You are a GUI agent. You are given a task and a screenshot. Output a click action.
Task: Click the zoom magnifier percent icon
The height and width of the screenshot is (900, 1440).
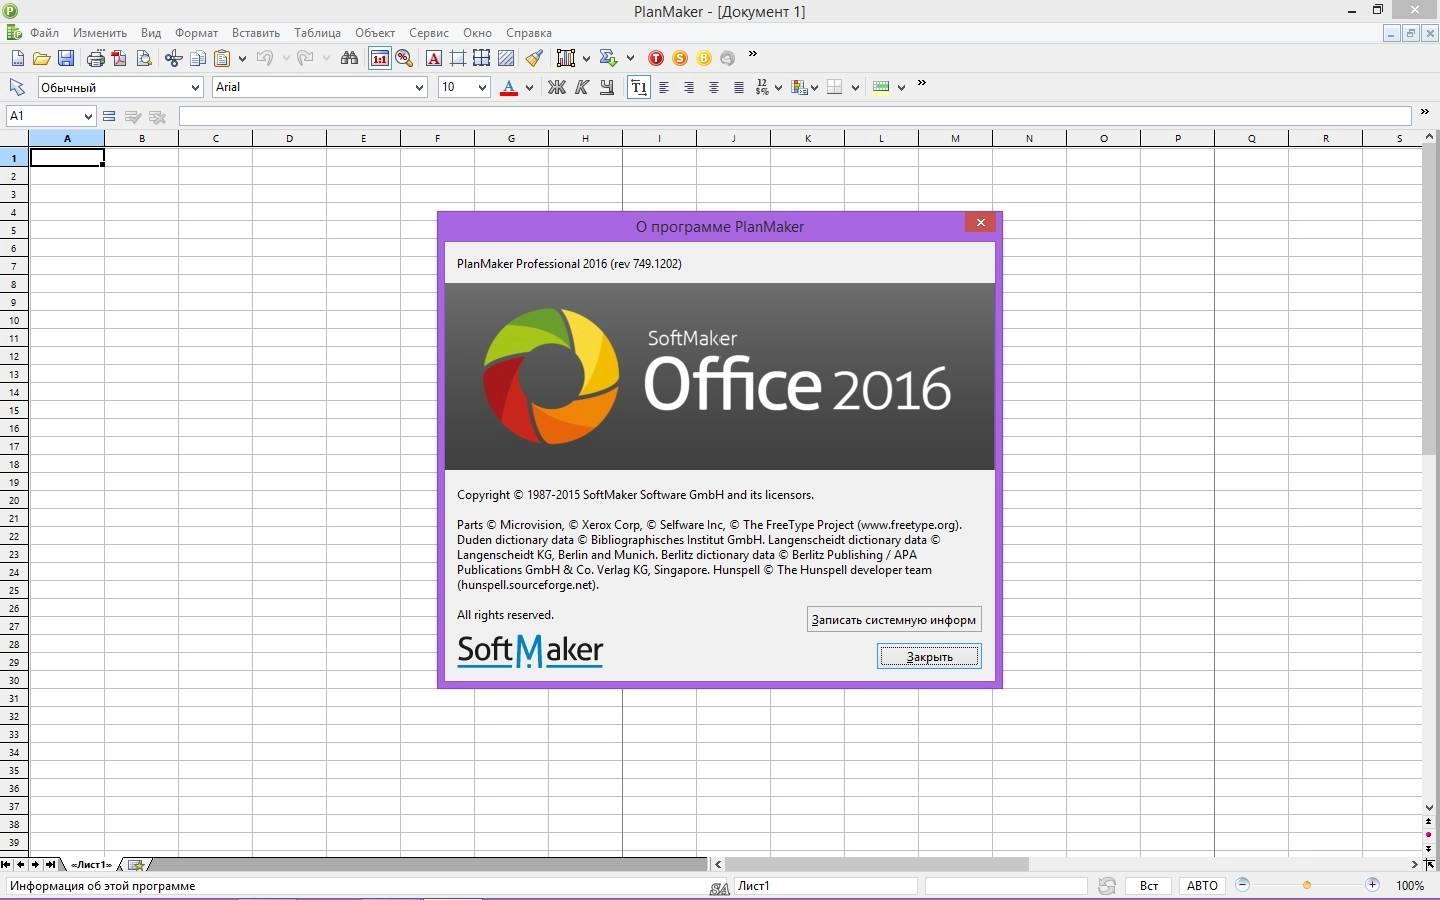[x=404, y=58]
